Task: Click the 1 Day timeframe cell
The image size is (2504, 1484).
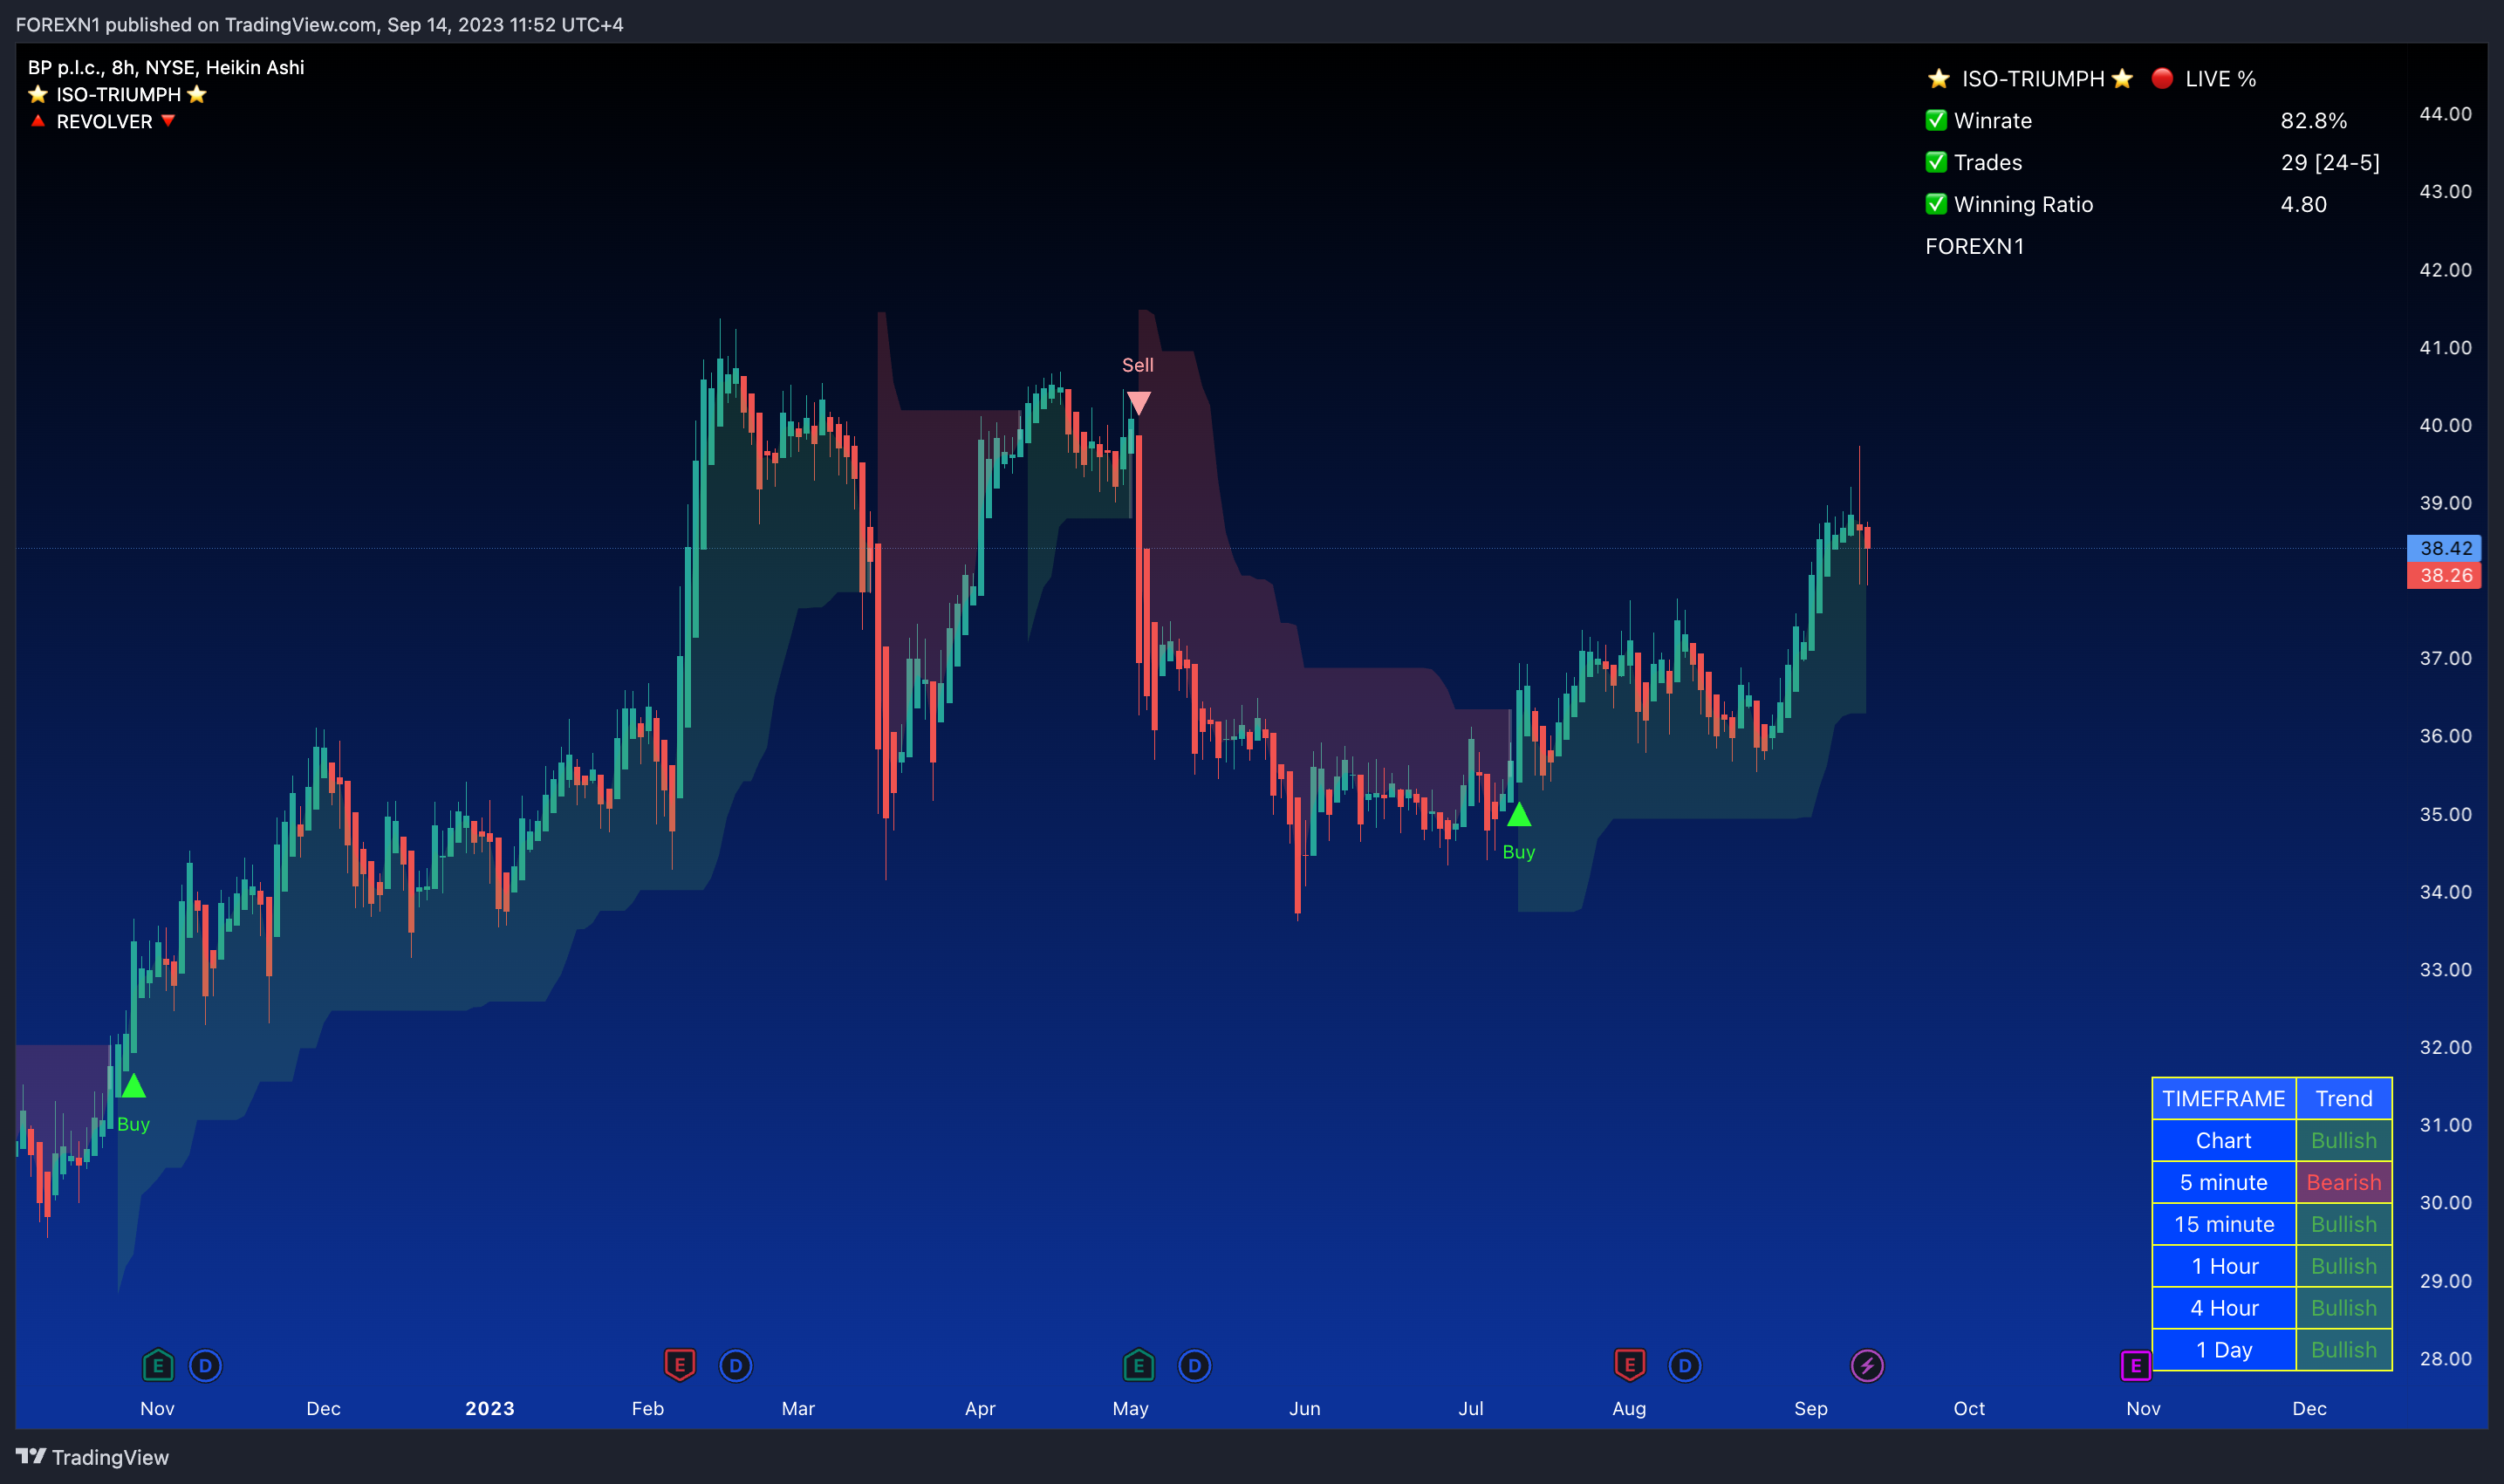Action: [2223, 1350]
